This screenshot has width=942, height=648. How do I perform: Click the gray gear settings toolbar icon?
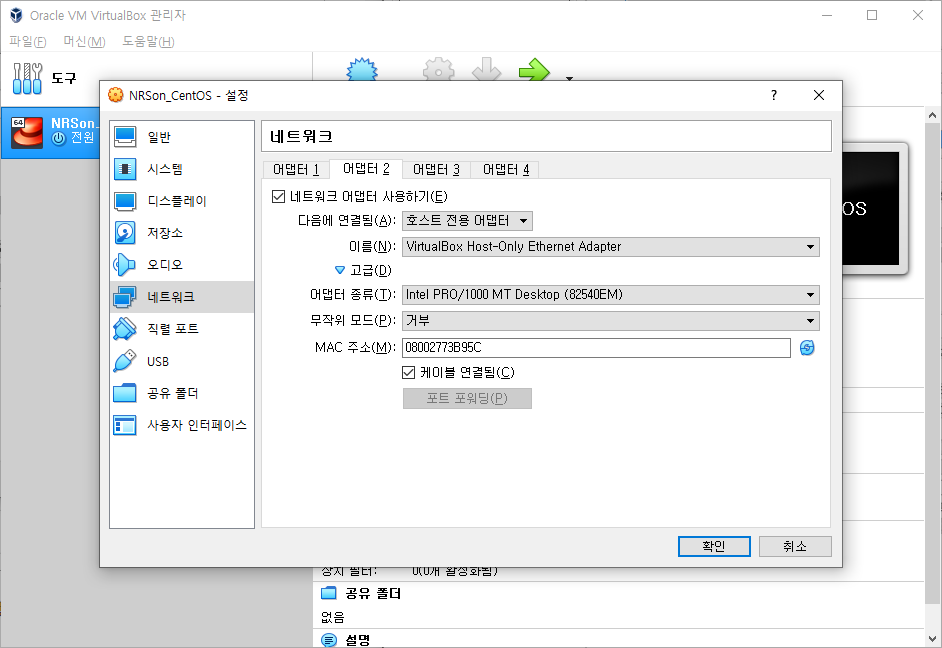[x=439, y=69]
